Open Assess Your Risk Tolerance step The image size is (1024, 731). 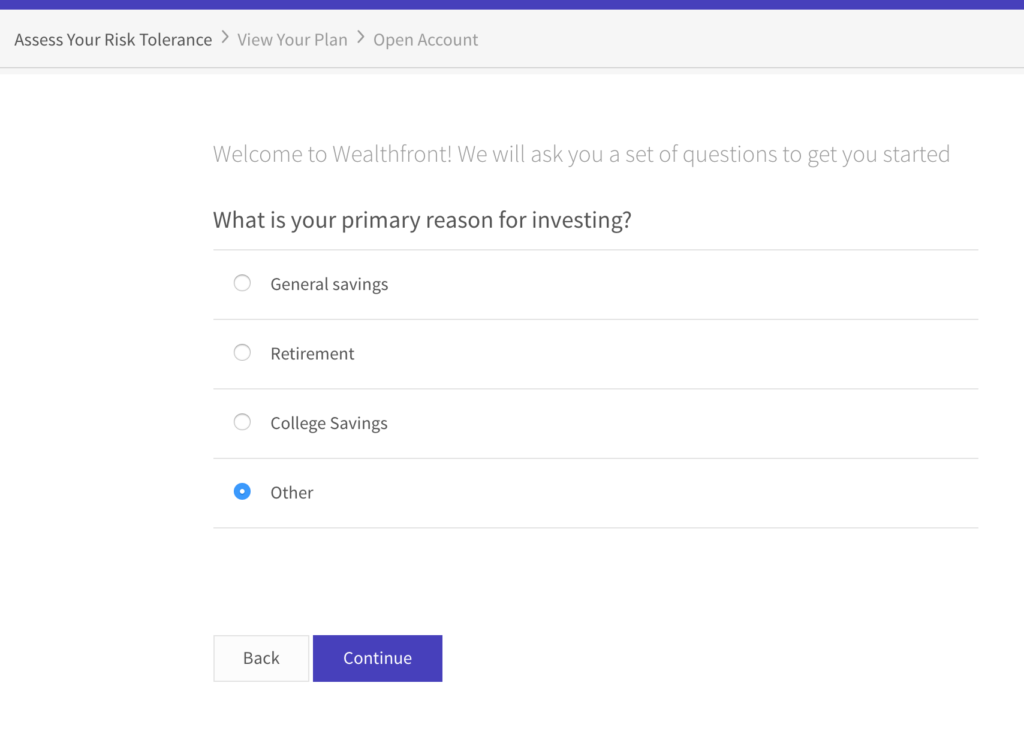113,40
